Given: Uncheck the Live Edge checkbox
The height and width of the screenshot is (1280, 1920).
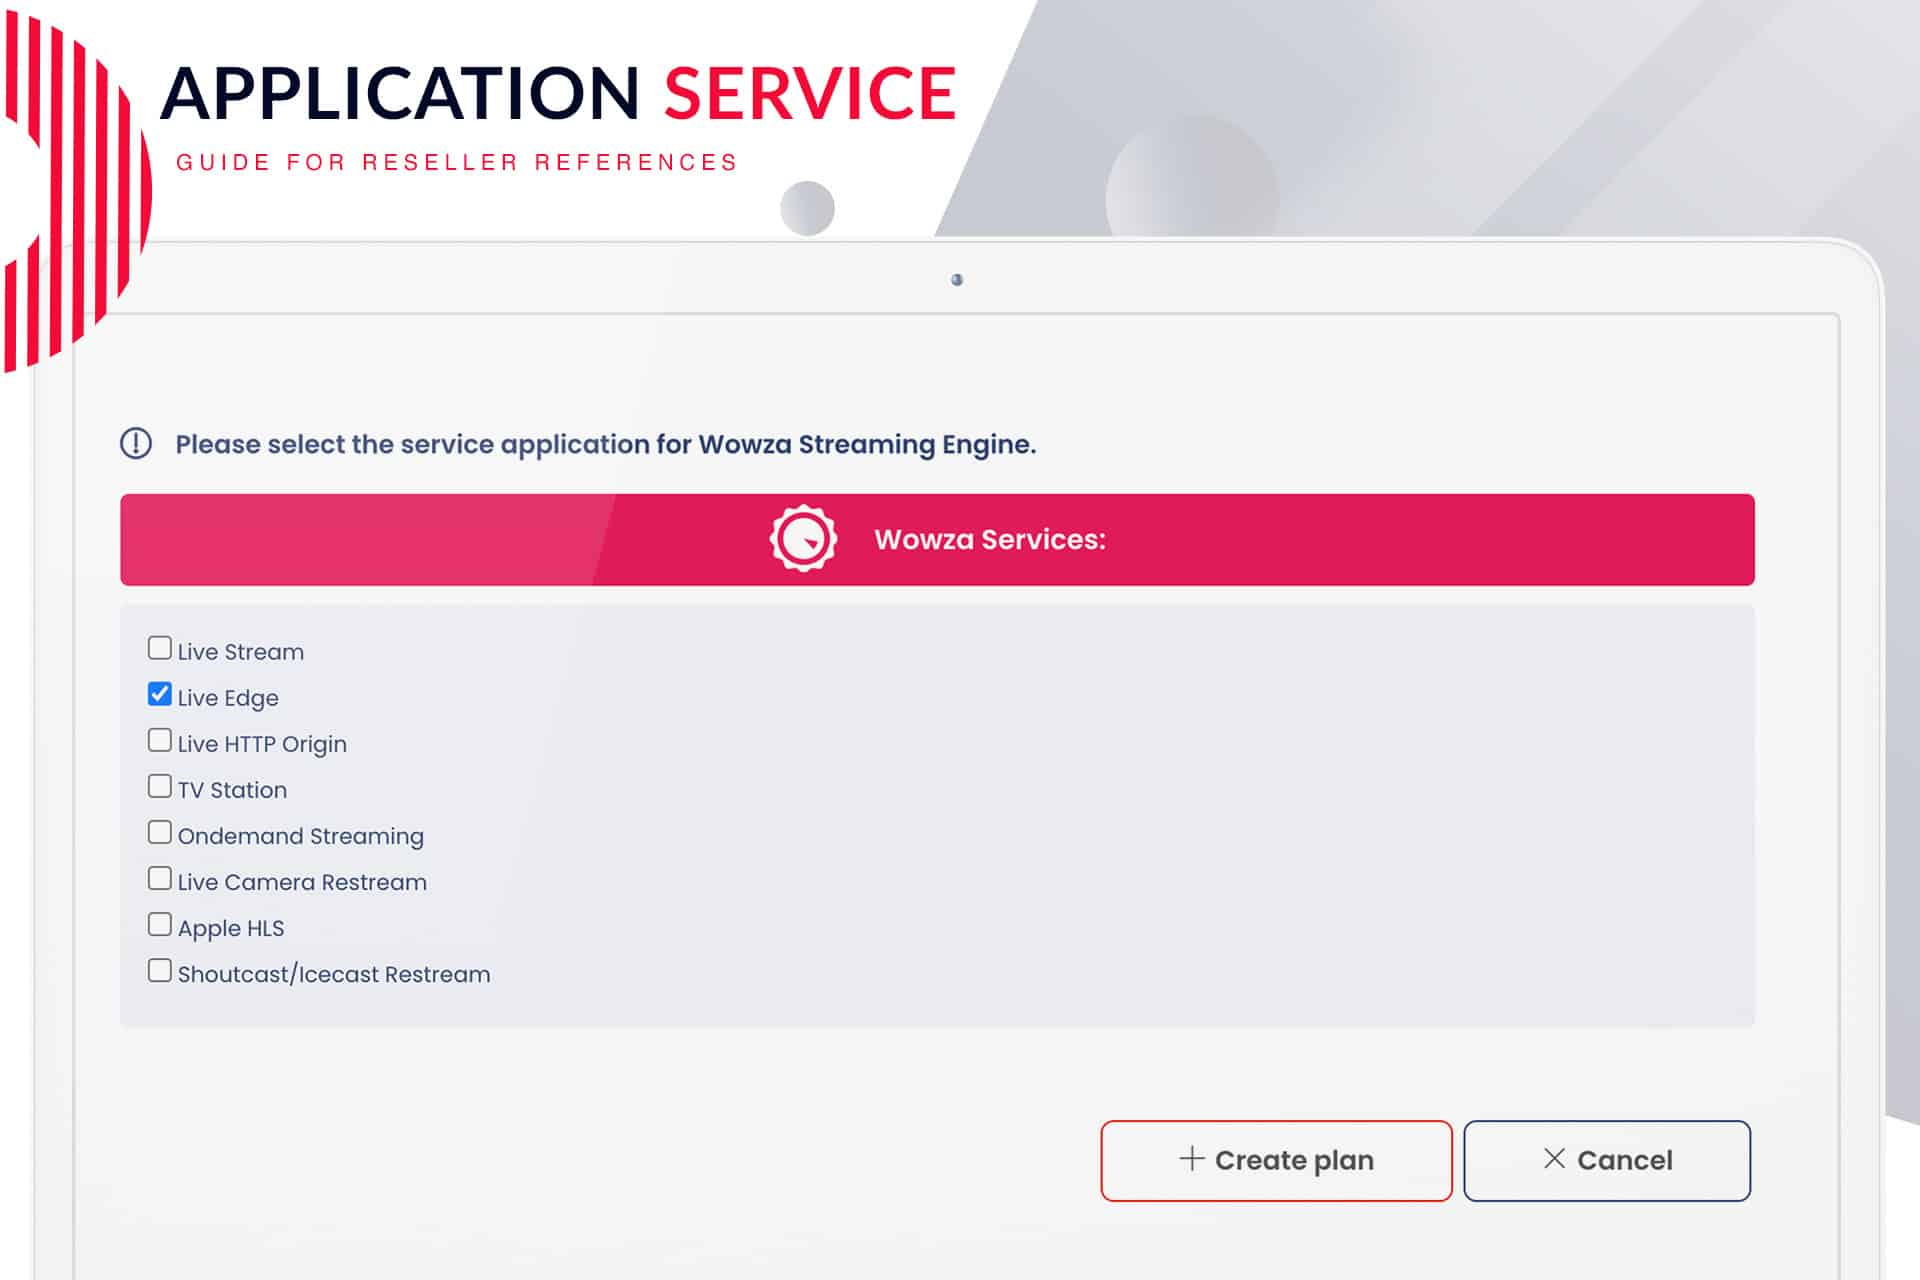Looking at the screenshot, I should 159,694.
